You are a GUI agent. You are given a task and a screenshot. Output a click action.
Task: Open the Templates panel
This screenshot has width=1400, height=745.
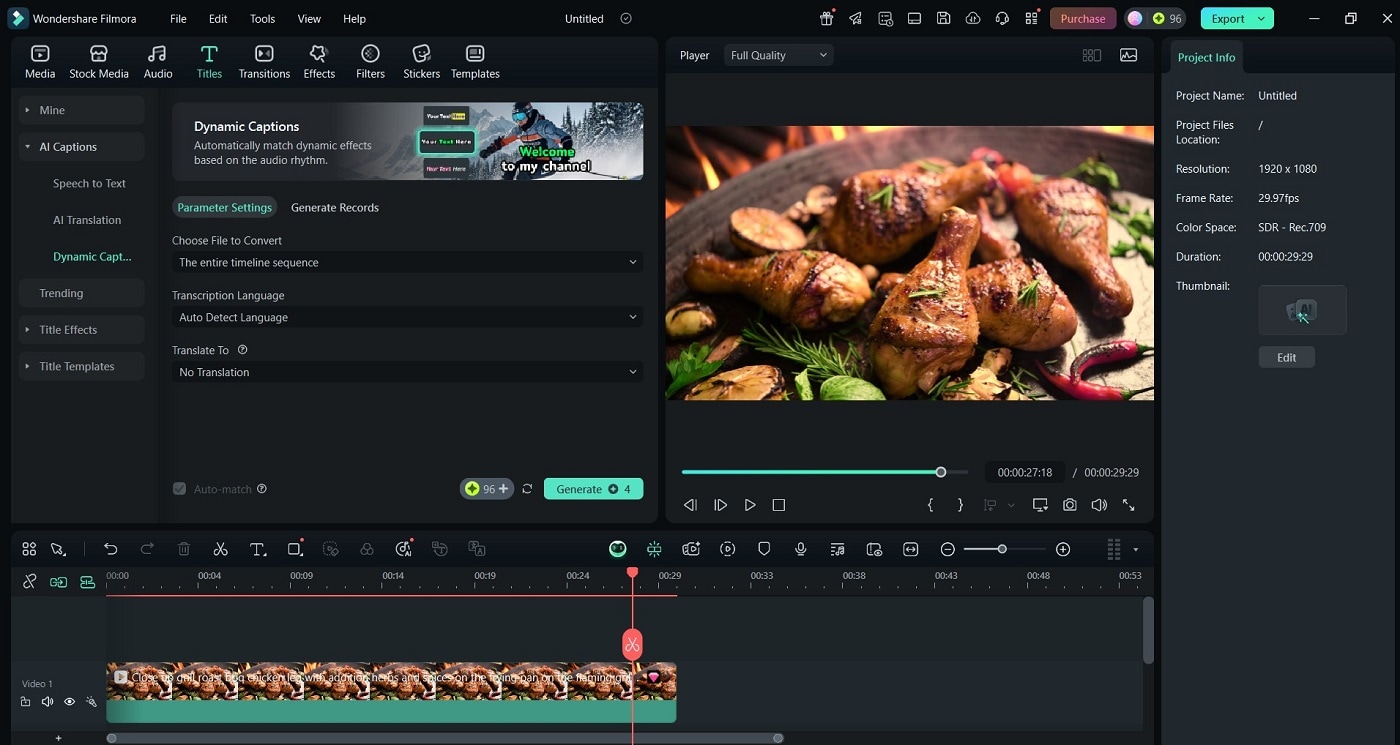tap(475, 62)
